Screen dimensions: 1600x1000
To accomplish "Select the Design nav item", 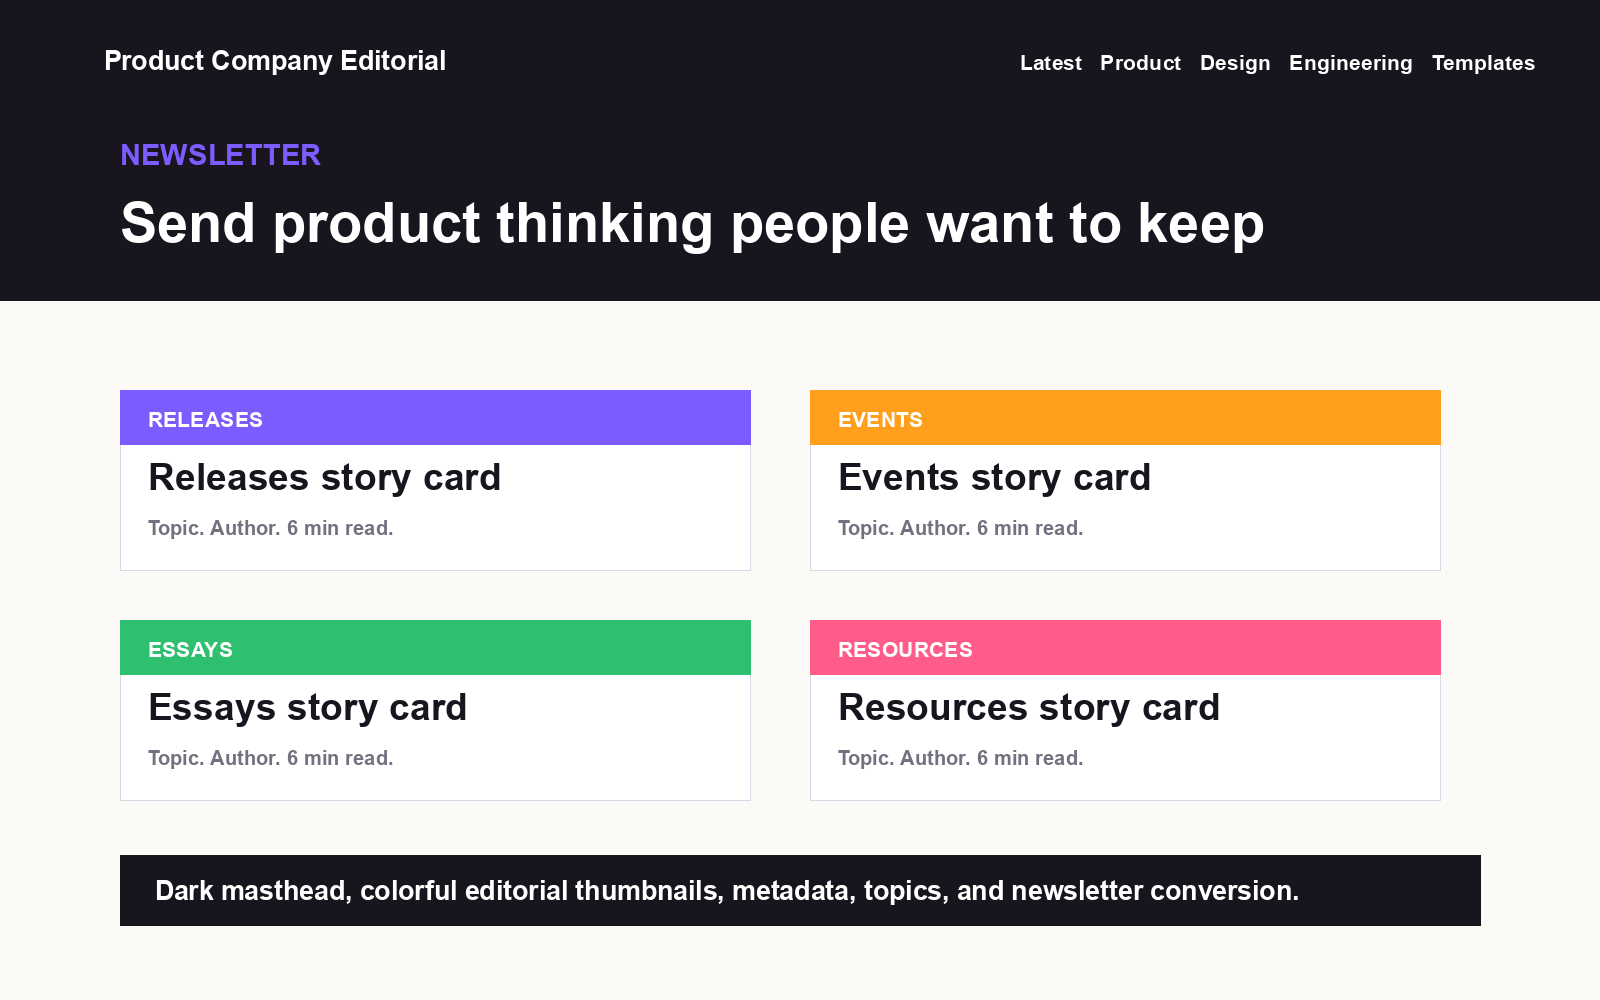I will pos(1235,63).
